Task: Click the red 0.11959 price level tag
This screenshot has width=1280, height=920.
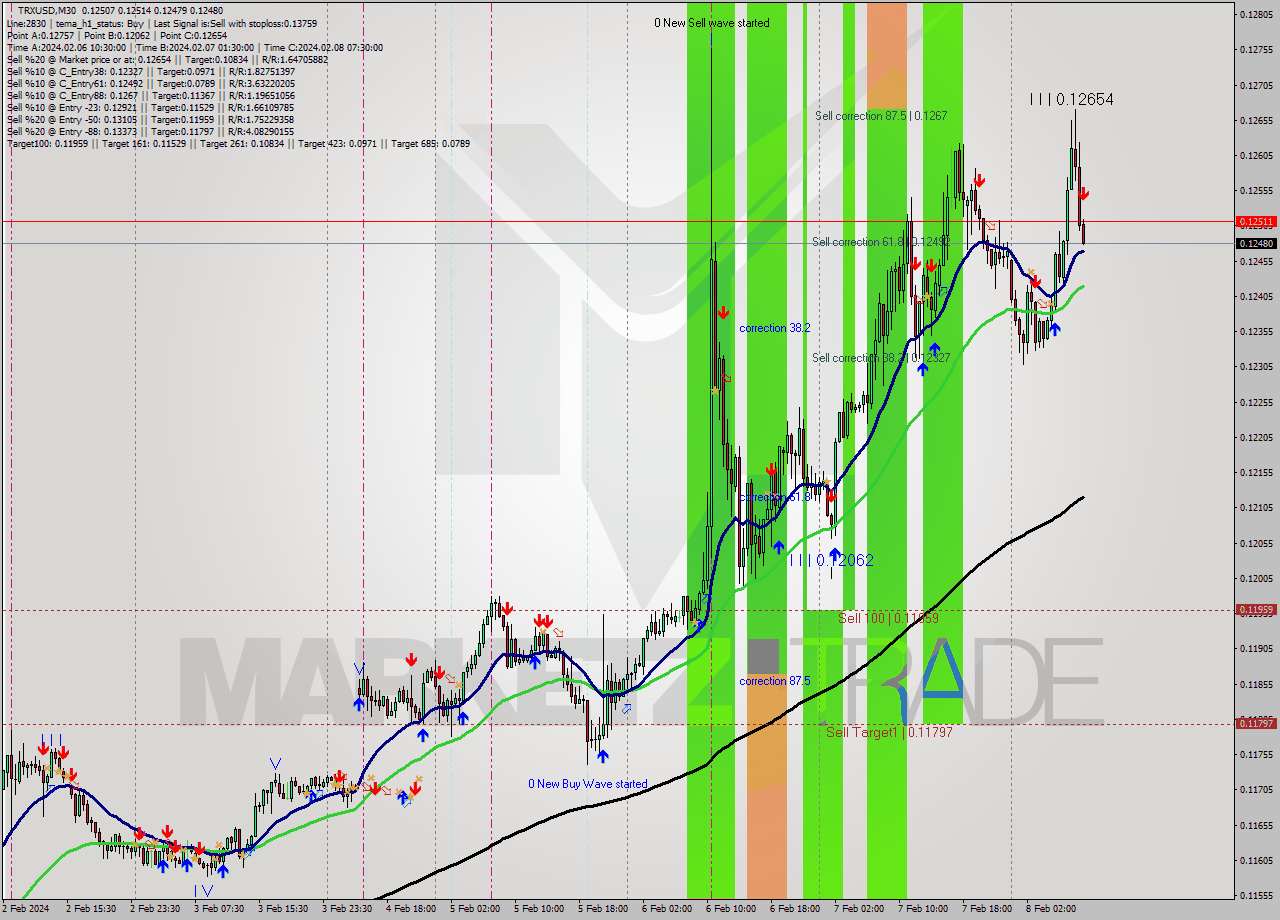Action: click(x=1256, y=609)
